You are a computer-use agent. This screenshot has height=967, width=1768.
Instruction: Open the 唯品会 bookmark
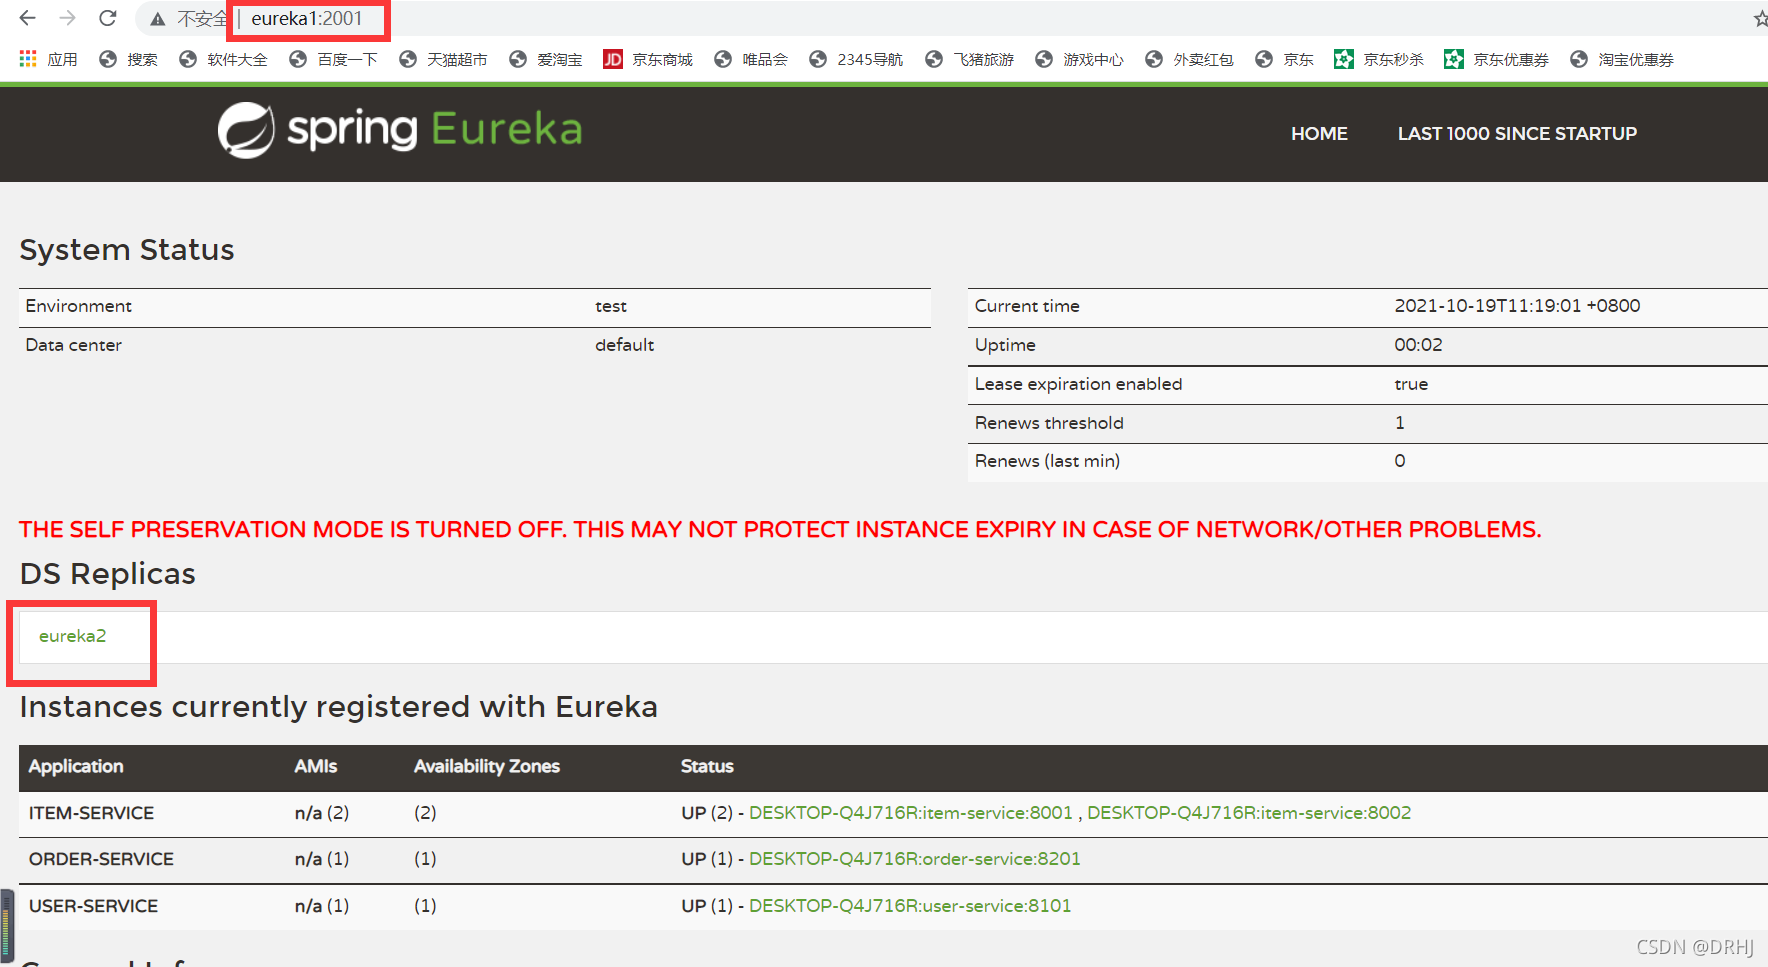(x=751, y=59)
